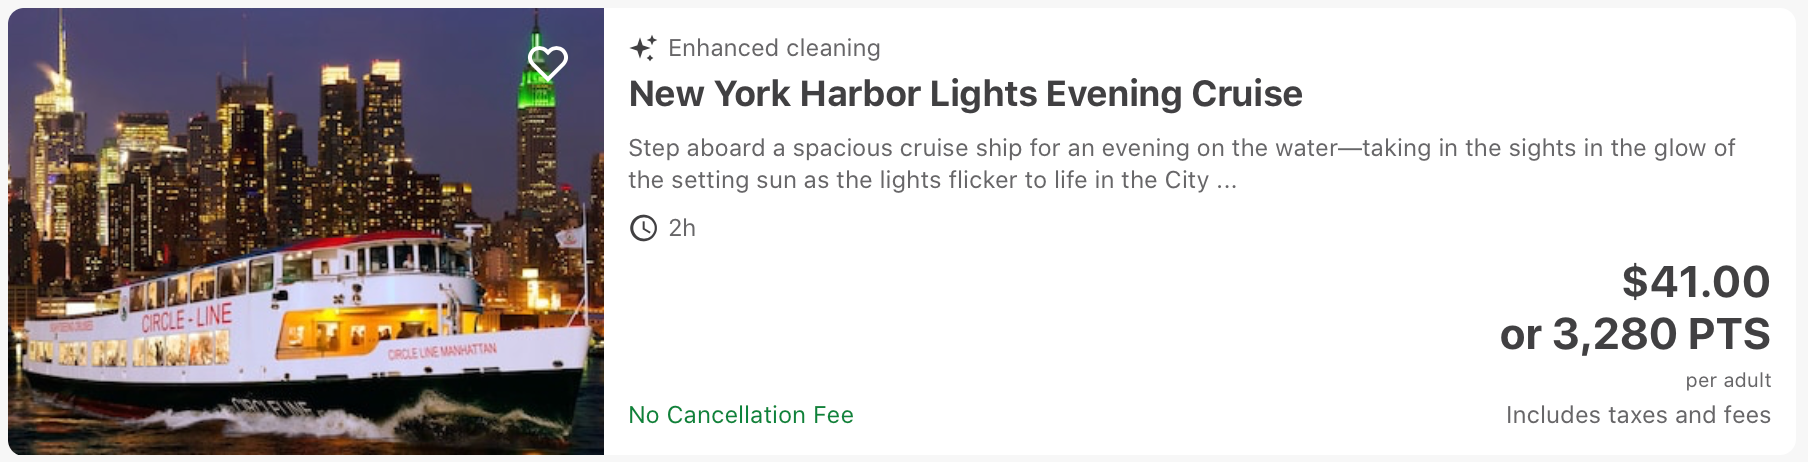
Task: Select the 2h duration text
Action: tap(682, 228)
